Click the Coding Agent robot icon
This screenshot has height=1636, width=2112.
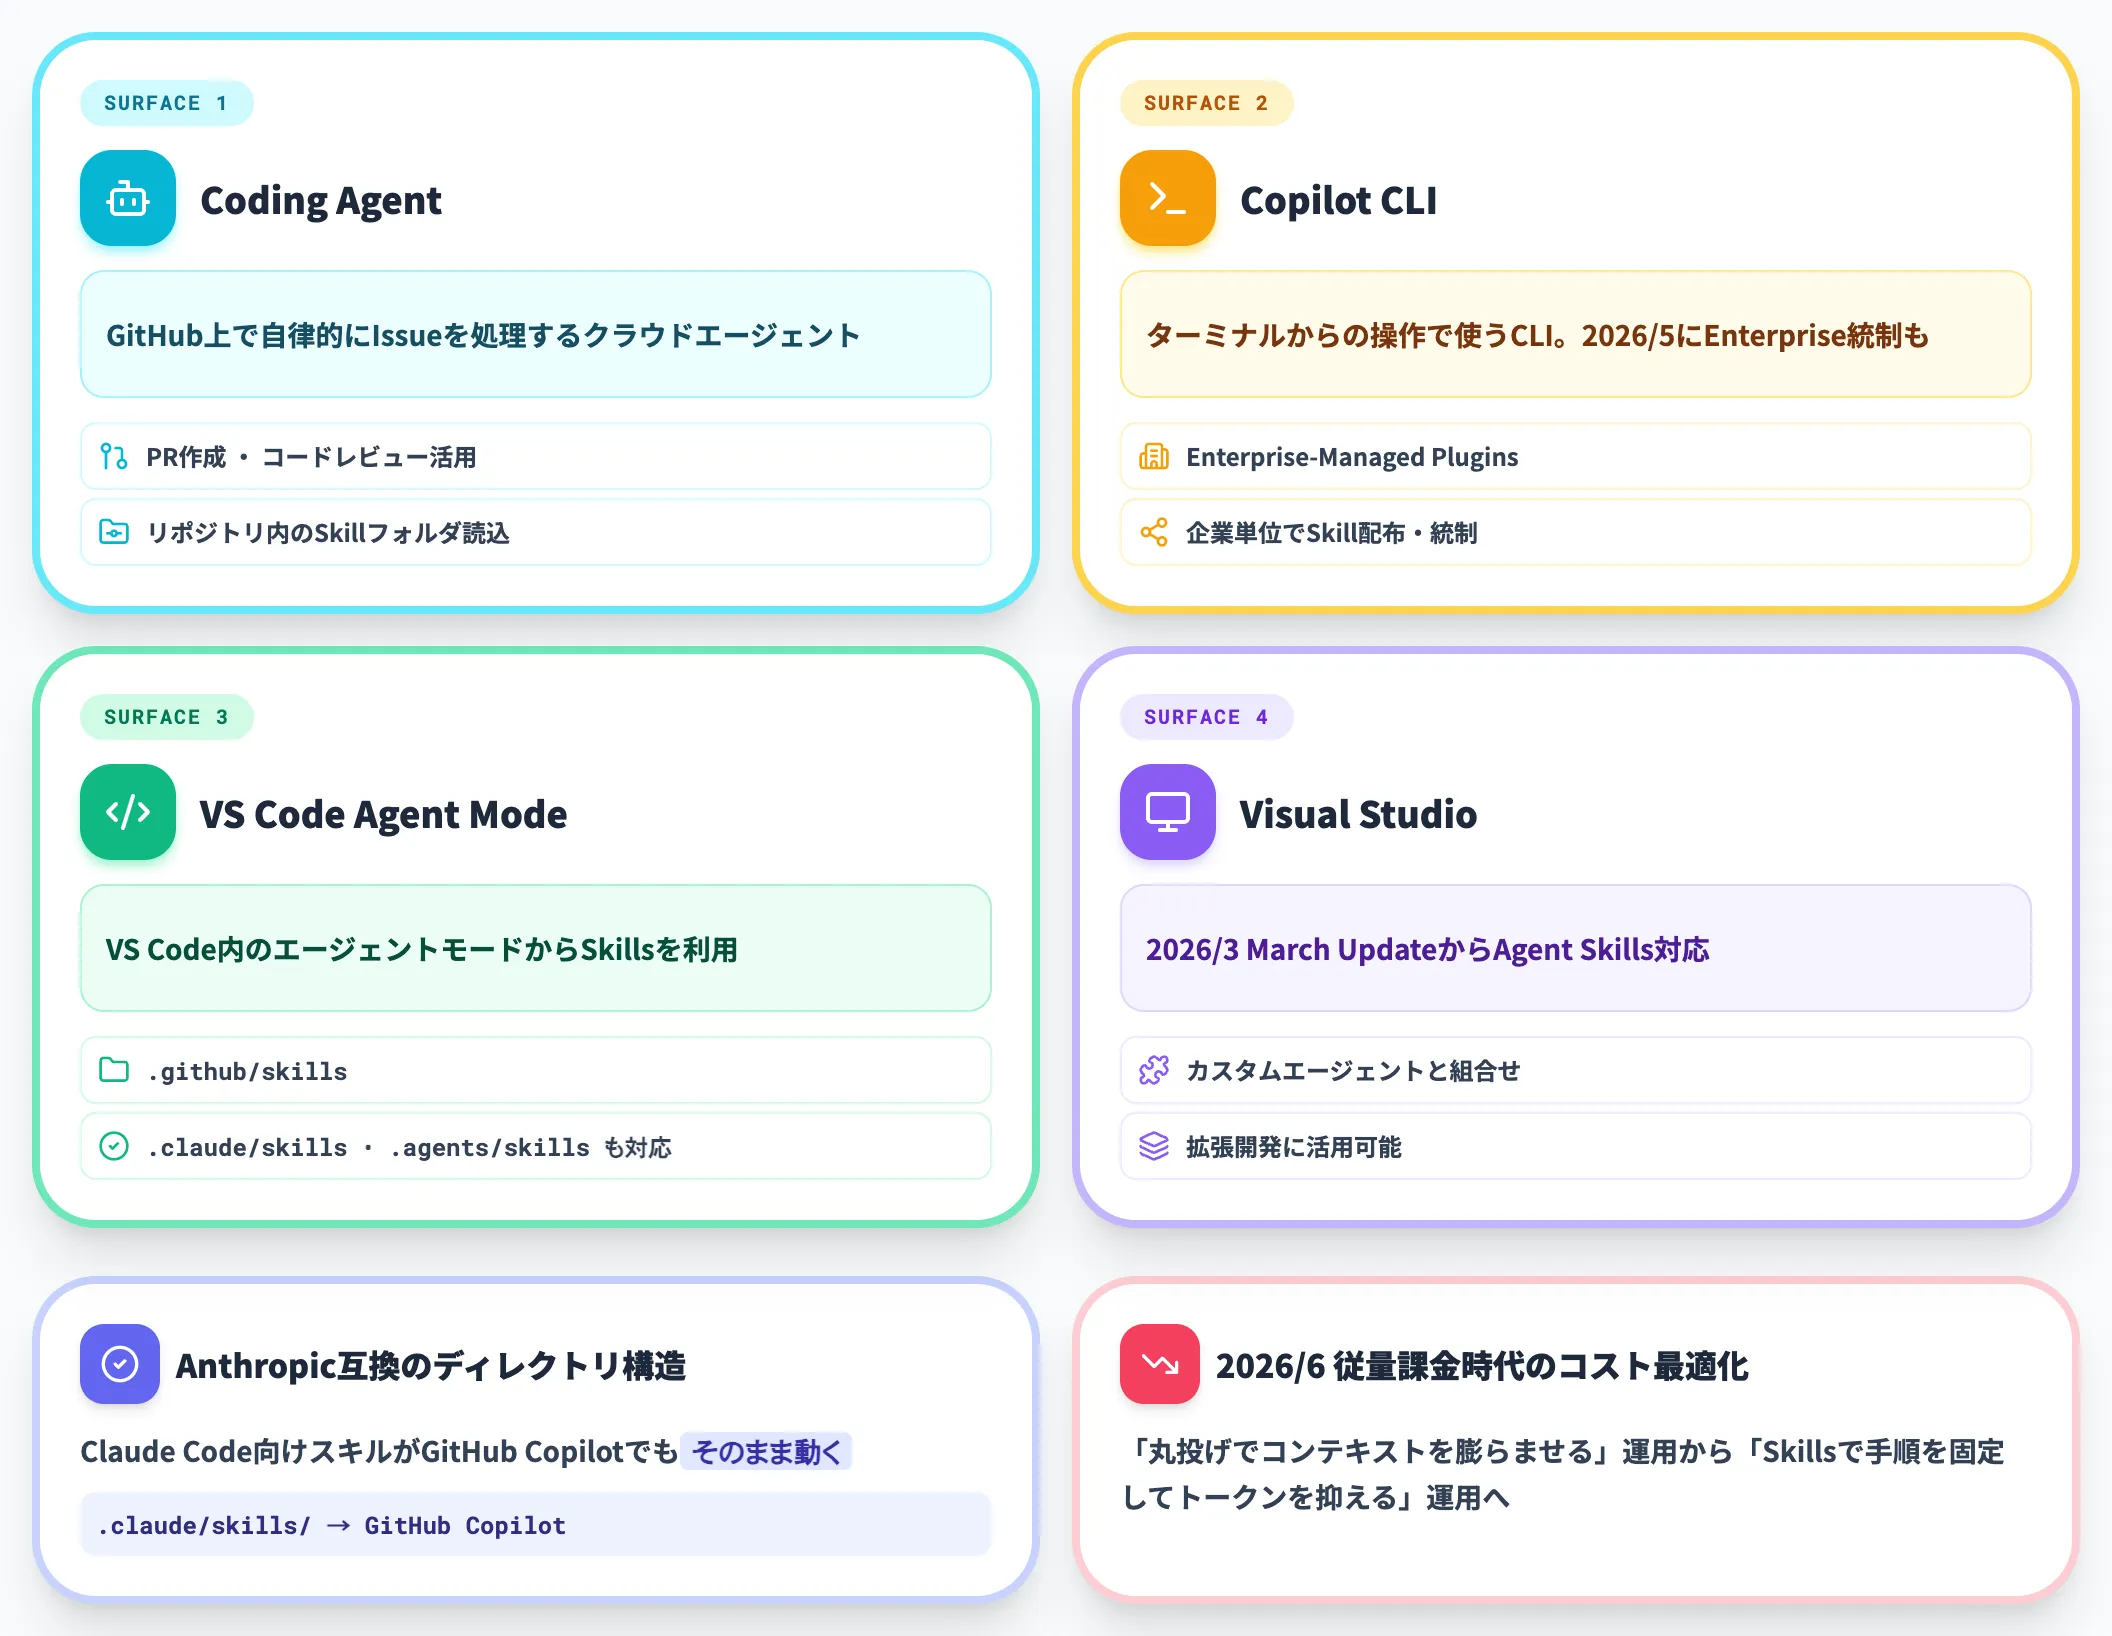128,199
